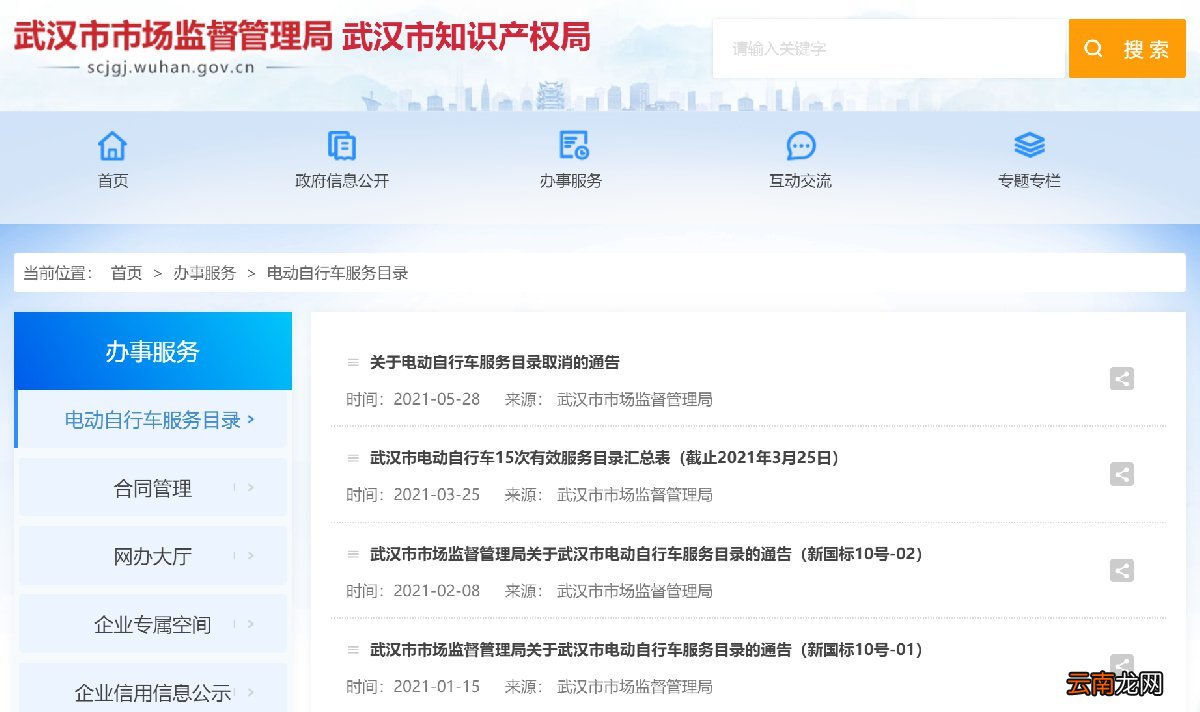Expand the 电动自行车服务目录 chevron
Viewport: 1200px width, 712px height.
[250, 420]
